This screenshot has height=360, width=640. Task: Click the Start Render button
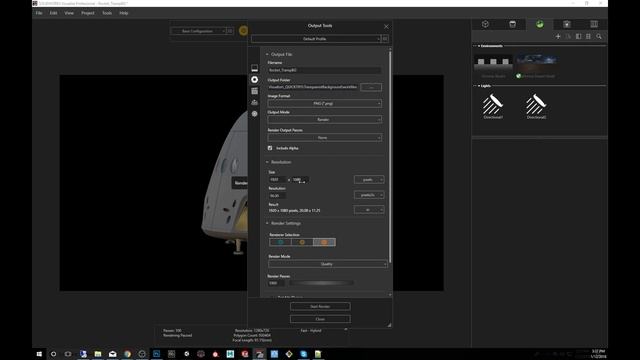[320, 307]
